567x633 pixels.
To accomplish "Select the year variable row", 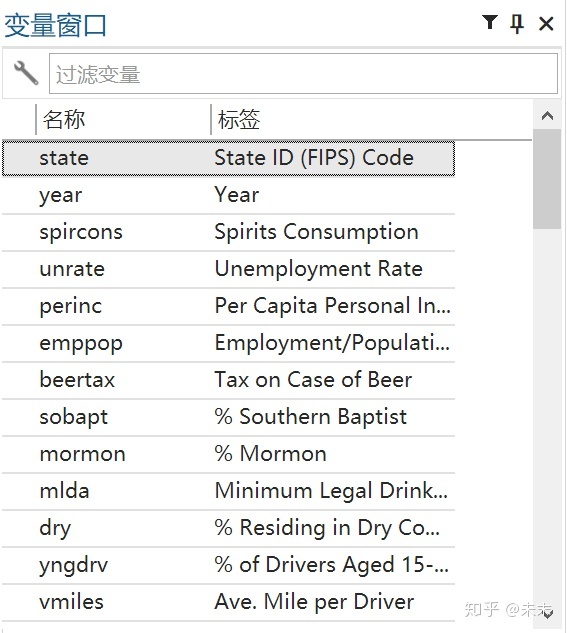I will coord(228,195).
